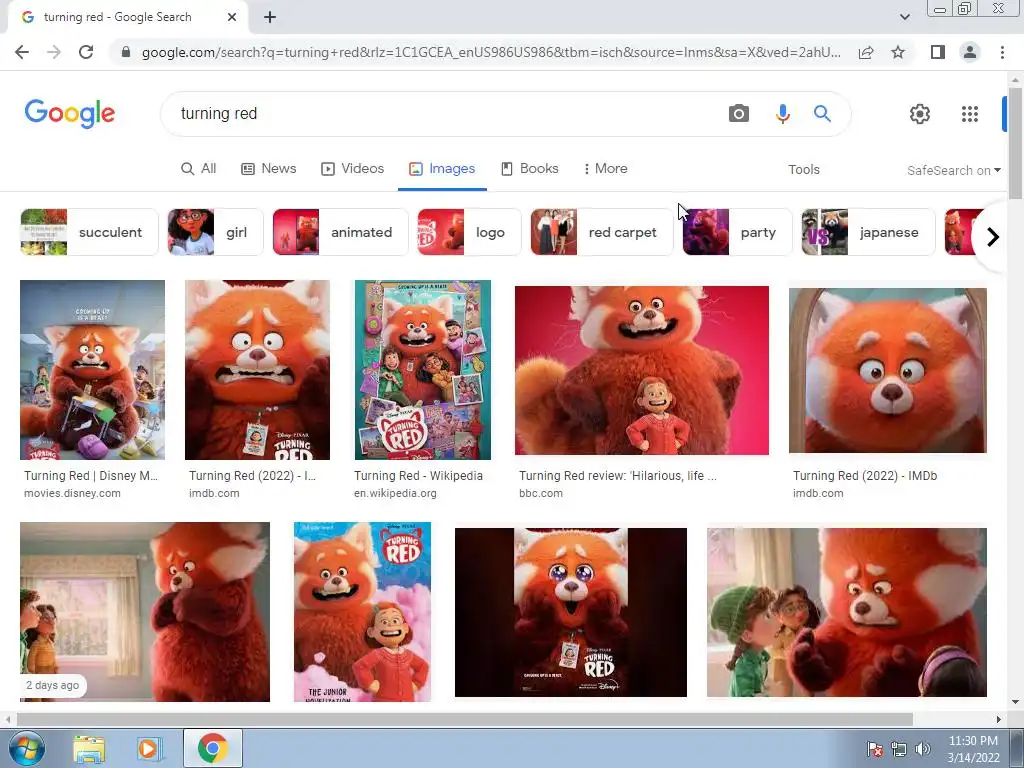Search by image with the camera icon
1024x768 pixels.
click(739, 114)
